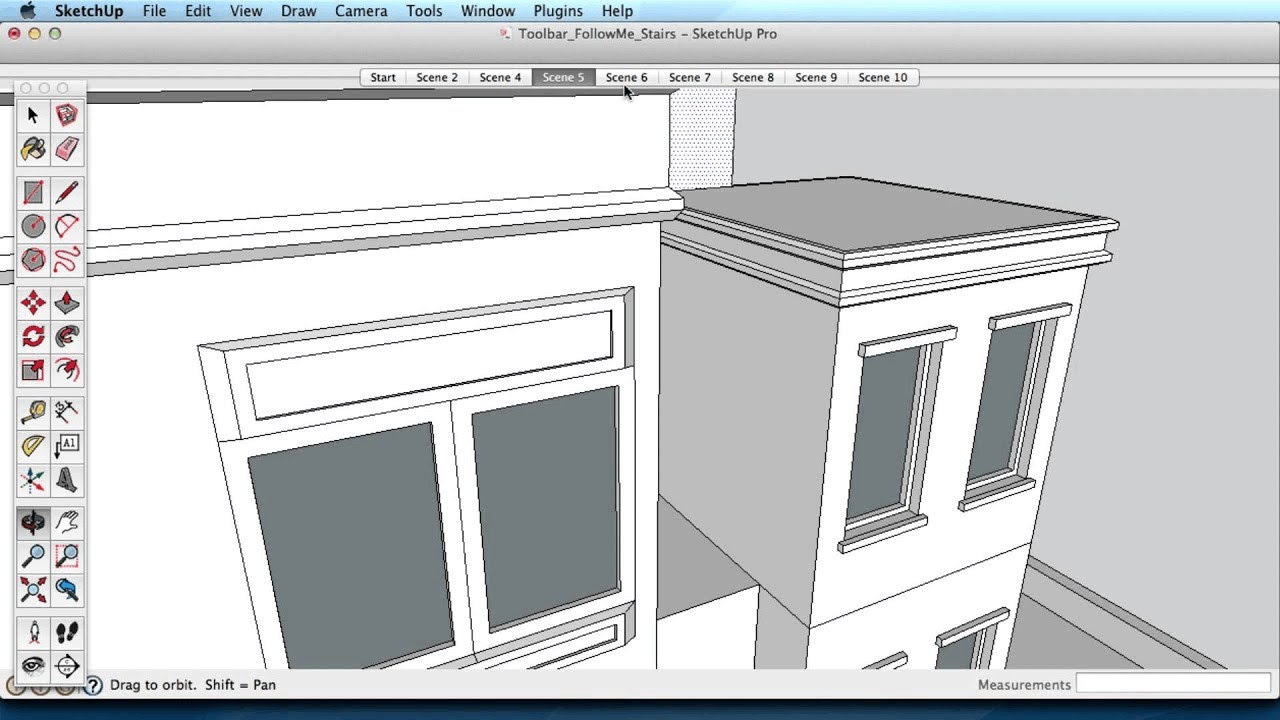Select the Circle tool
Image resolution: width=1280 pixels, height=720 pixels.
coord(33,226)
